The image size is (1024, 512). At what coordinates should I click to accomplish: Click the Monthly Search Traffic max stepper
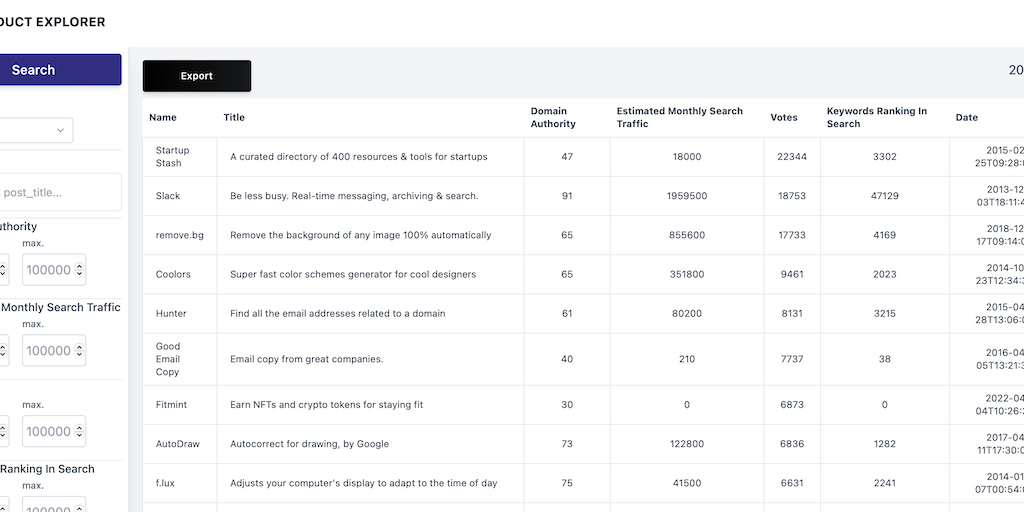click(80, 351)
